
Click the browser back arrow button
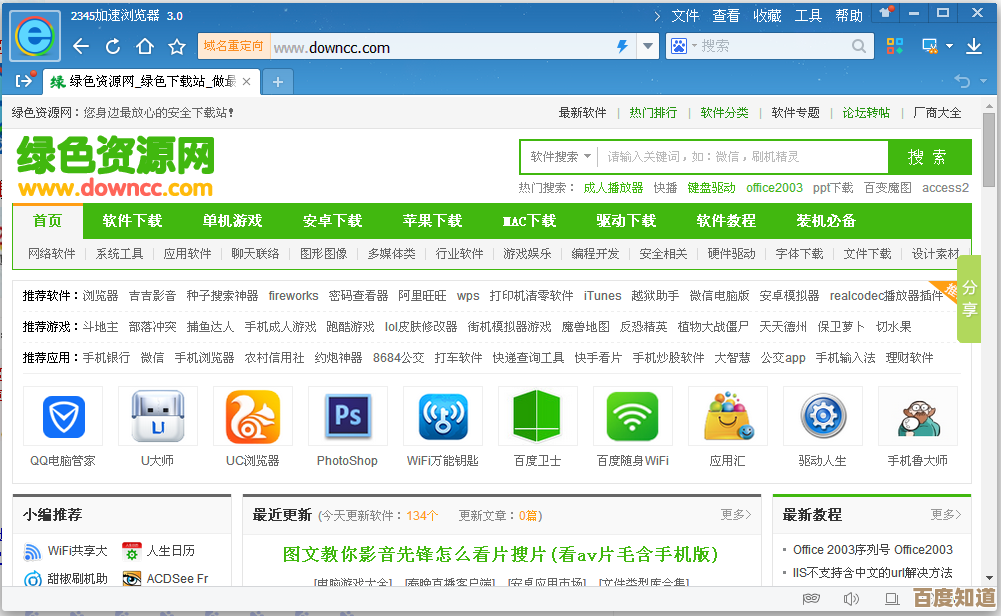point(81,47)
